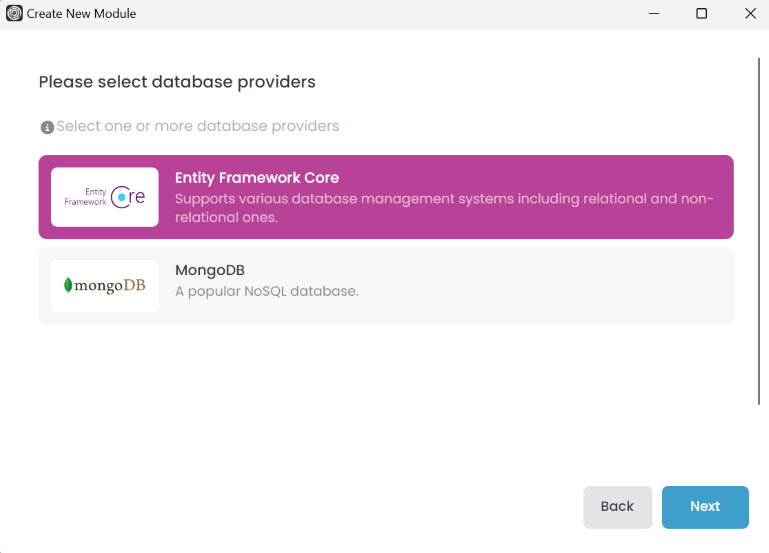Click the 'MongoDB' title text
The width and height of the screenshot is (769, 553).
click(x=210, y=271)
